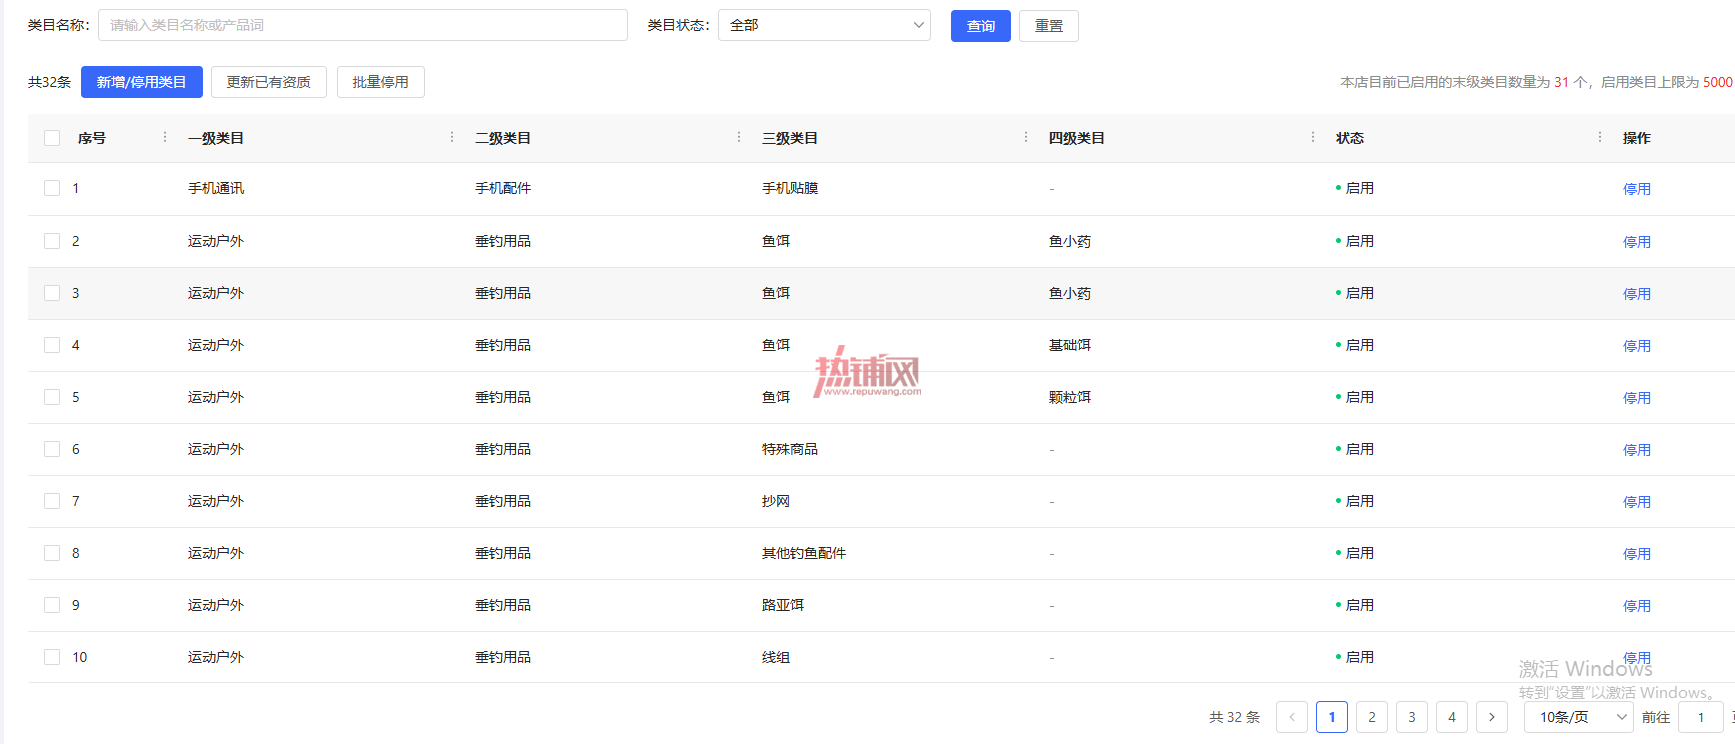This screenshot has width=1735, height=744.
Task: Expand the 10条/页 page size dropdown
Action: [x=1578, y=717]
